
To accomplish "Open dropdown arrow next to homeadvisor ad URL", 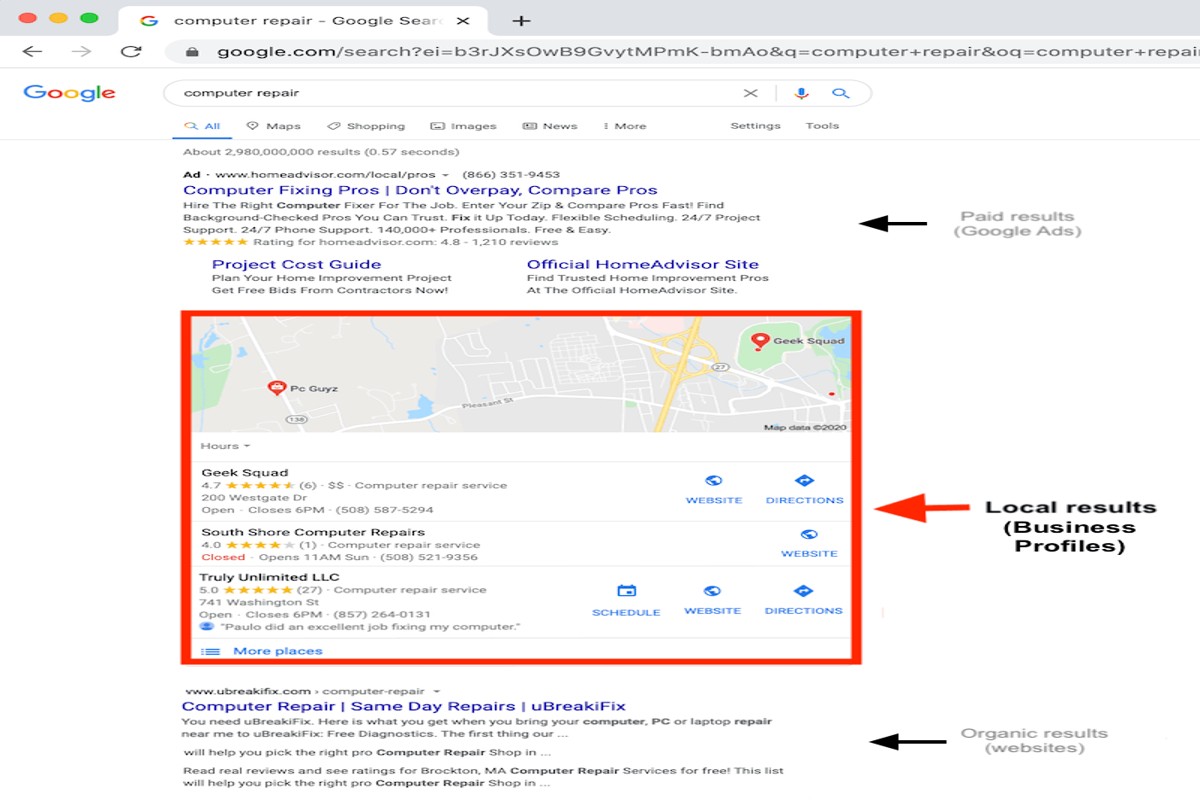I will pyautogui.click(x=445, y=175).
